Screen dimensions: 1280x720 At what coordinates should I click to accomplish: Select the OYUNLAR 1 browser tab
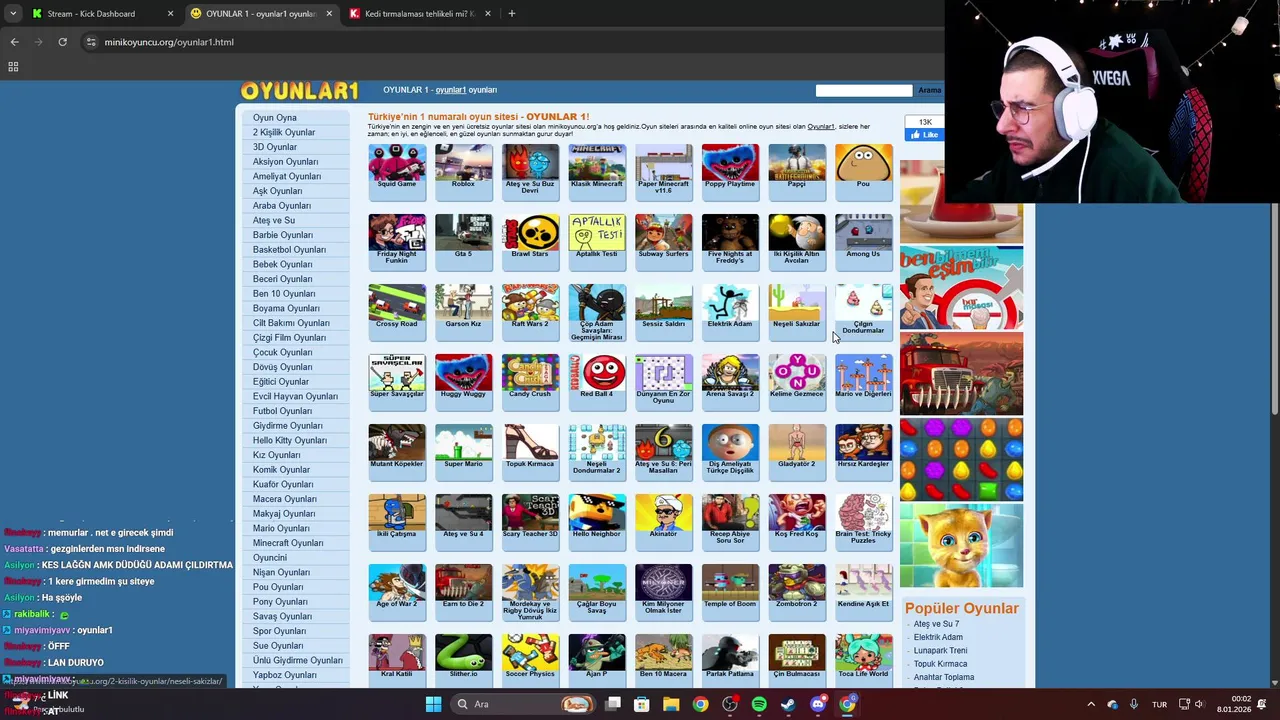click(x=262, y=14)
